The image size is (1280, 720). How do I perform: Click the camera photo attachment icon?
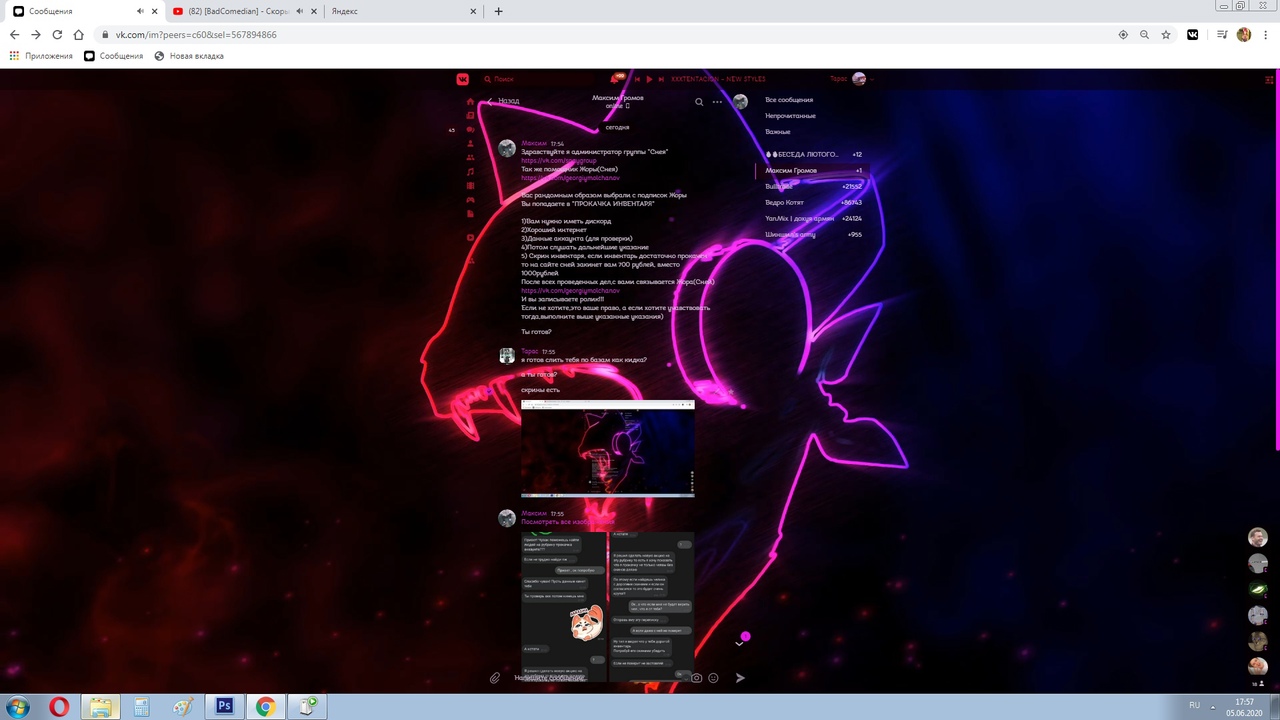click(x=697, y=678)
